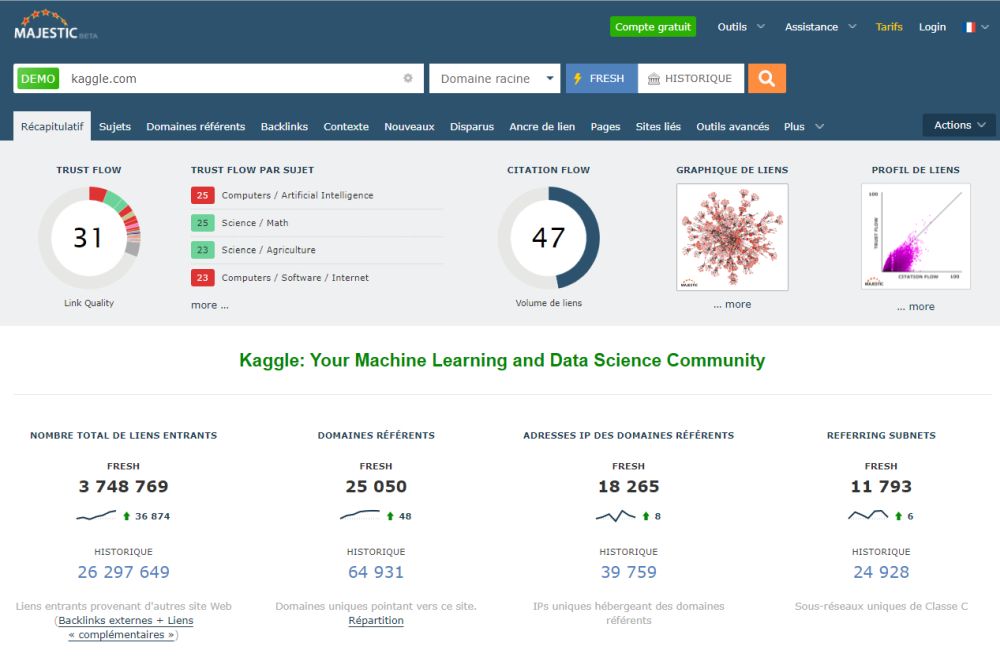The height and width of the screenshot is (669, 1000).
Task: Click the sparkline under 3 748 769
Action: tap(96, 515)
